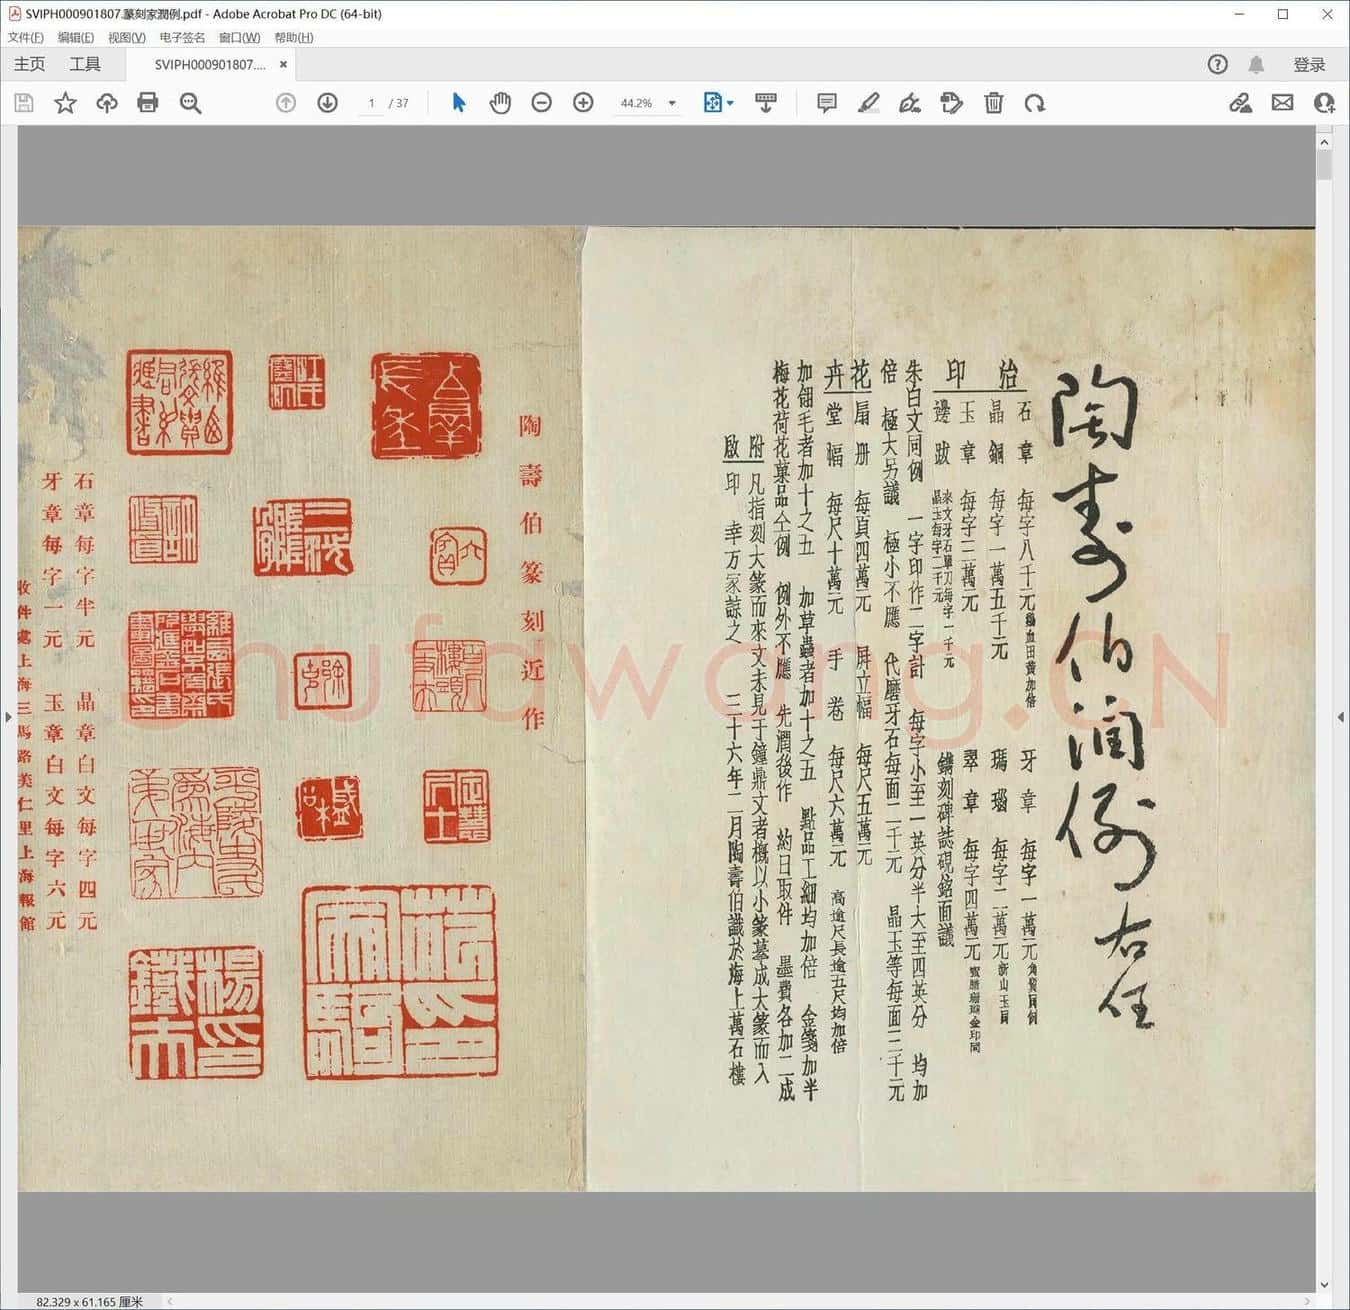Switch to the 主页 tab
The image size is (1350, 1310).
pyautogui.click(x=29, y=65)
